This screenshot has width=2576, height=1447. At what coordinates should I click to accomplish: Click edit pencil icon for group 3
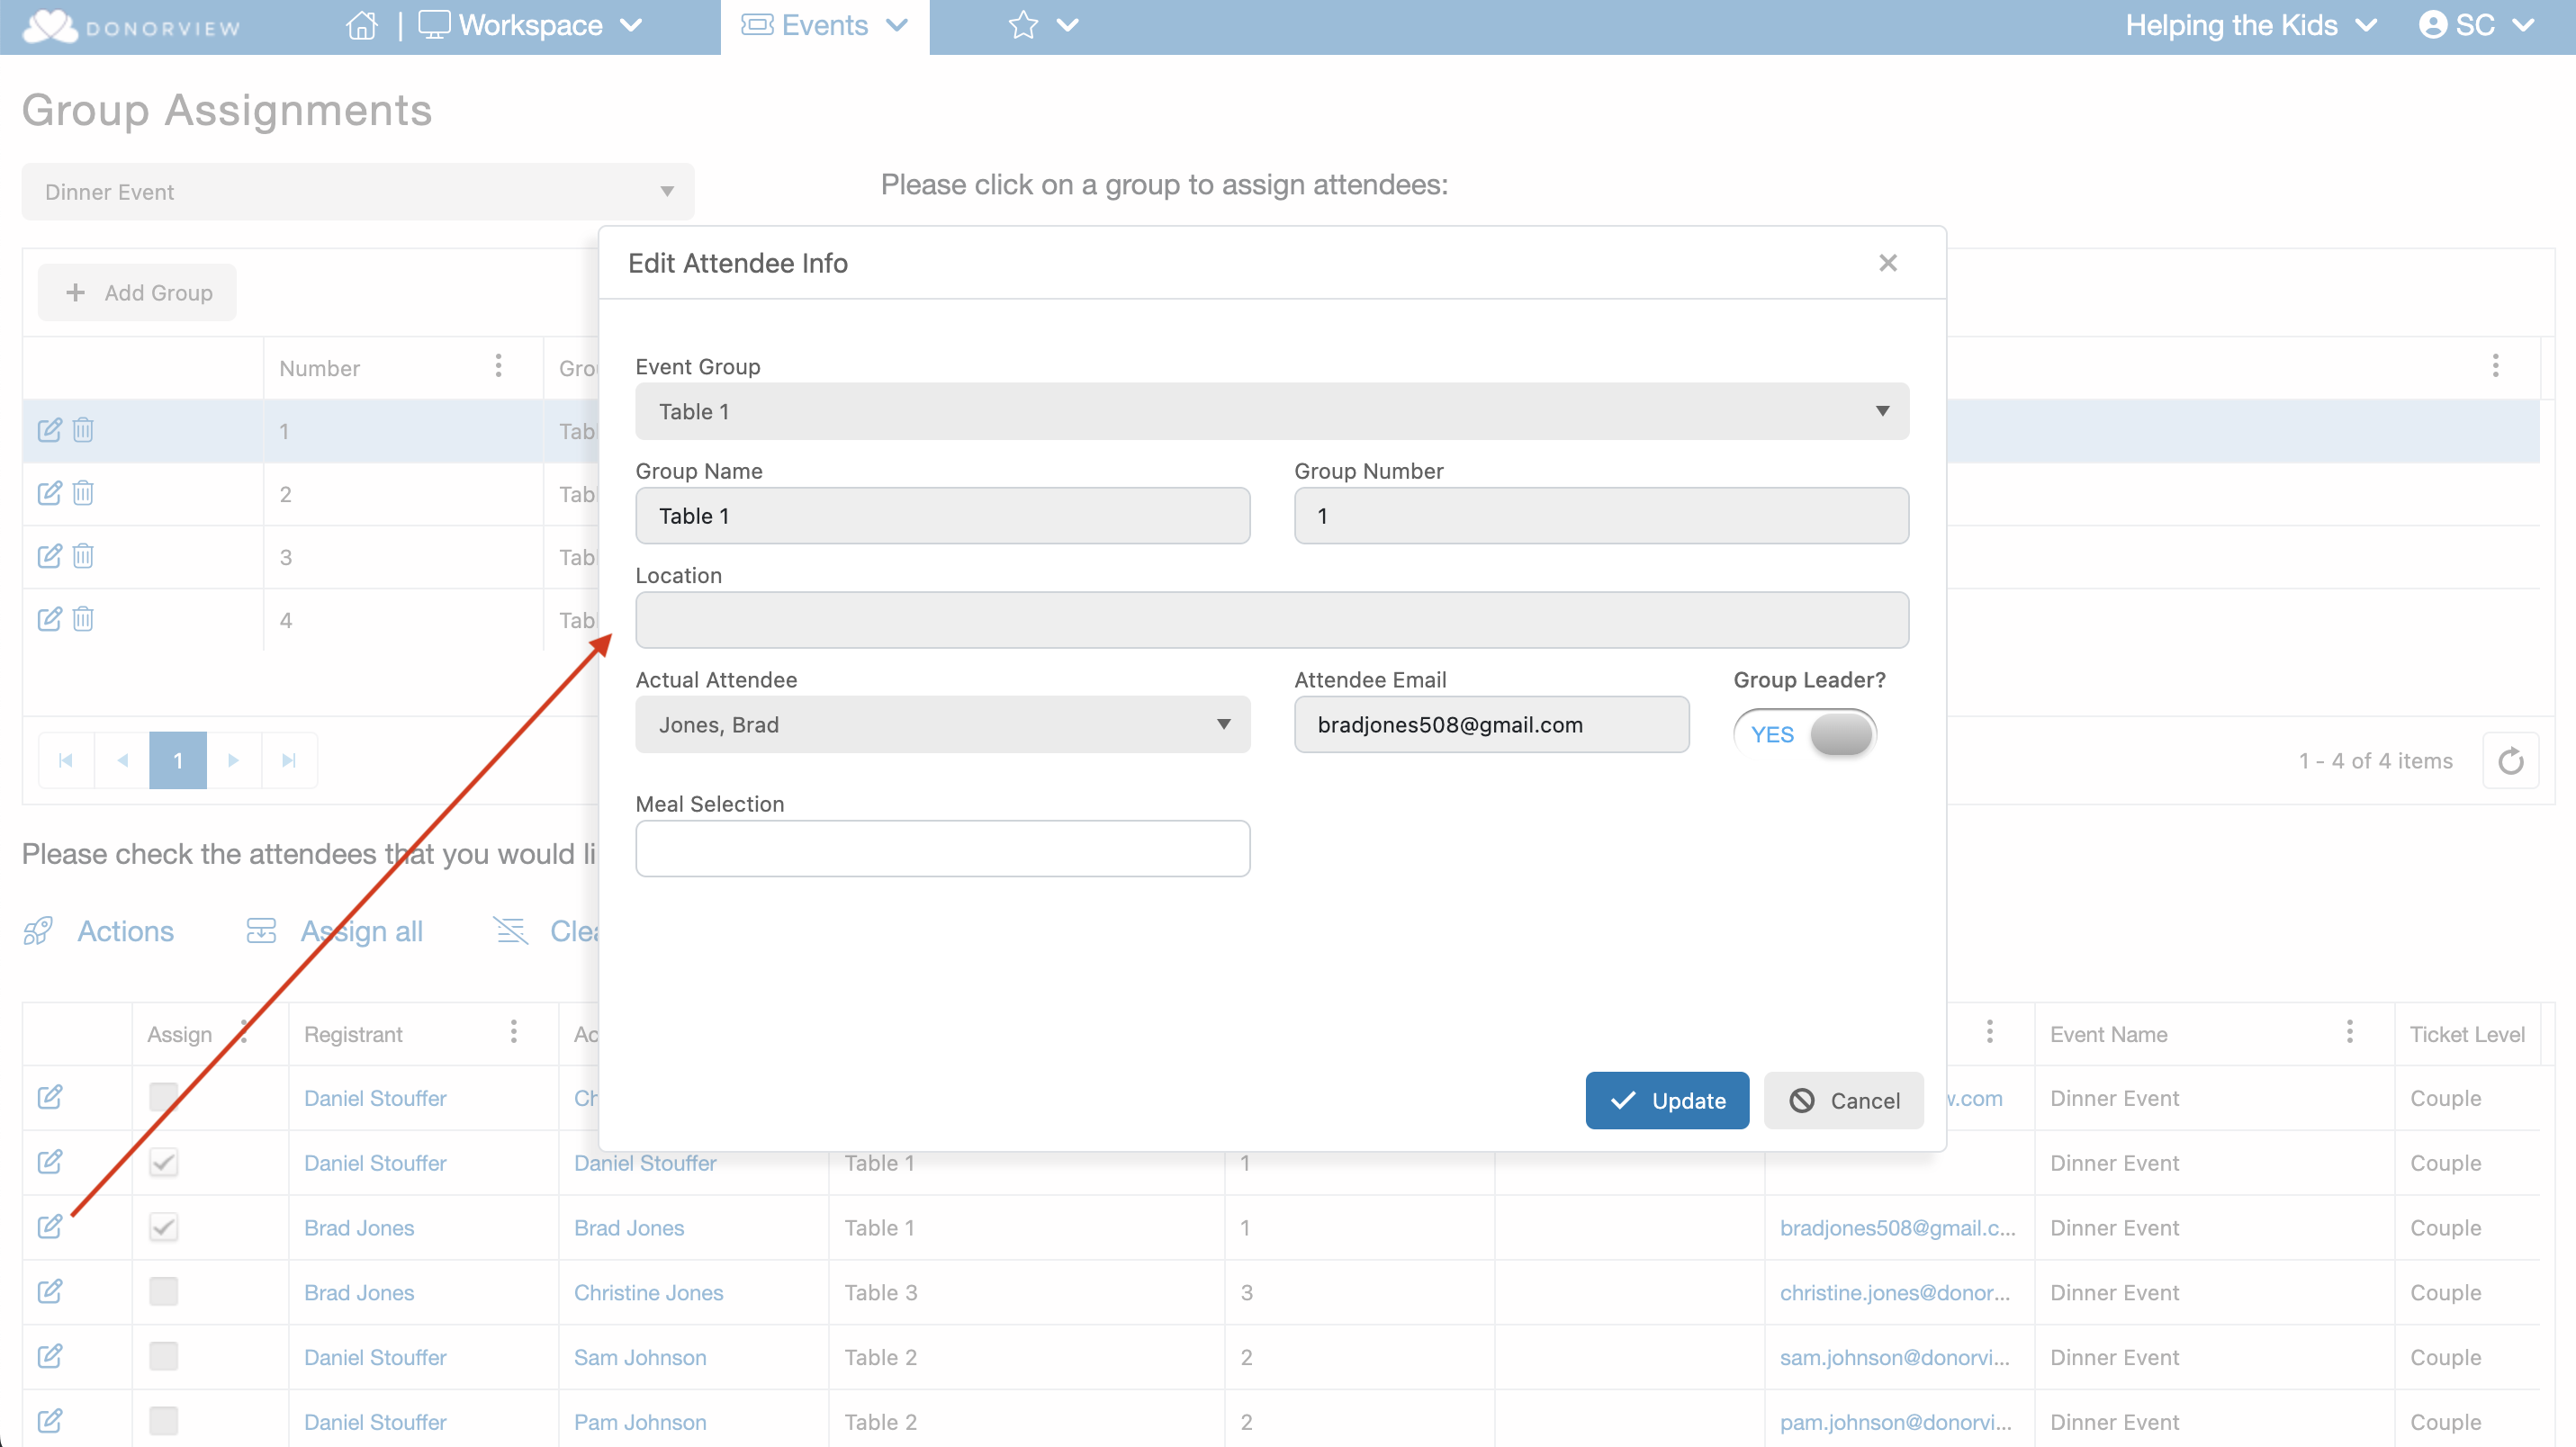(x=49, y=556)
